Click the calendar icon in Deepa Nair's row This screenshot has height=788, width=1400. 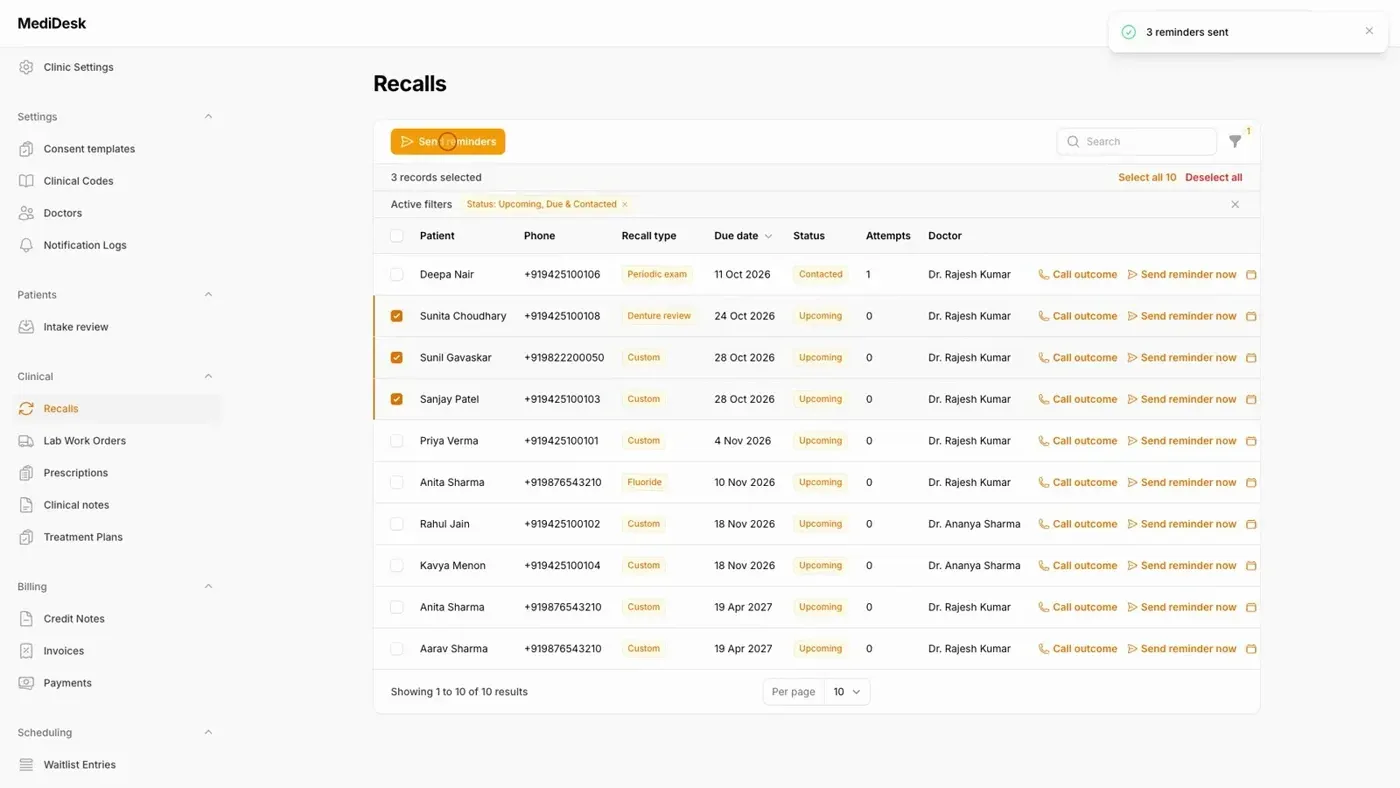coord(1251,274)
